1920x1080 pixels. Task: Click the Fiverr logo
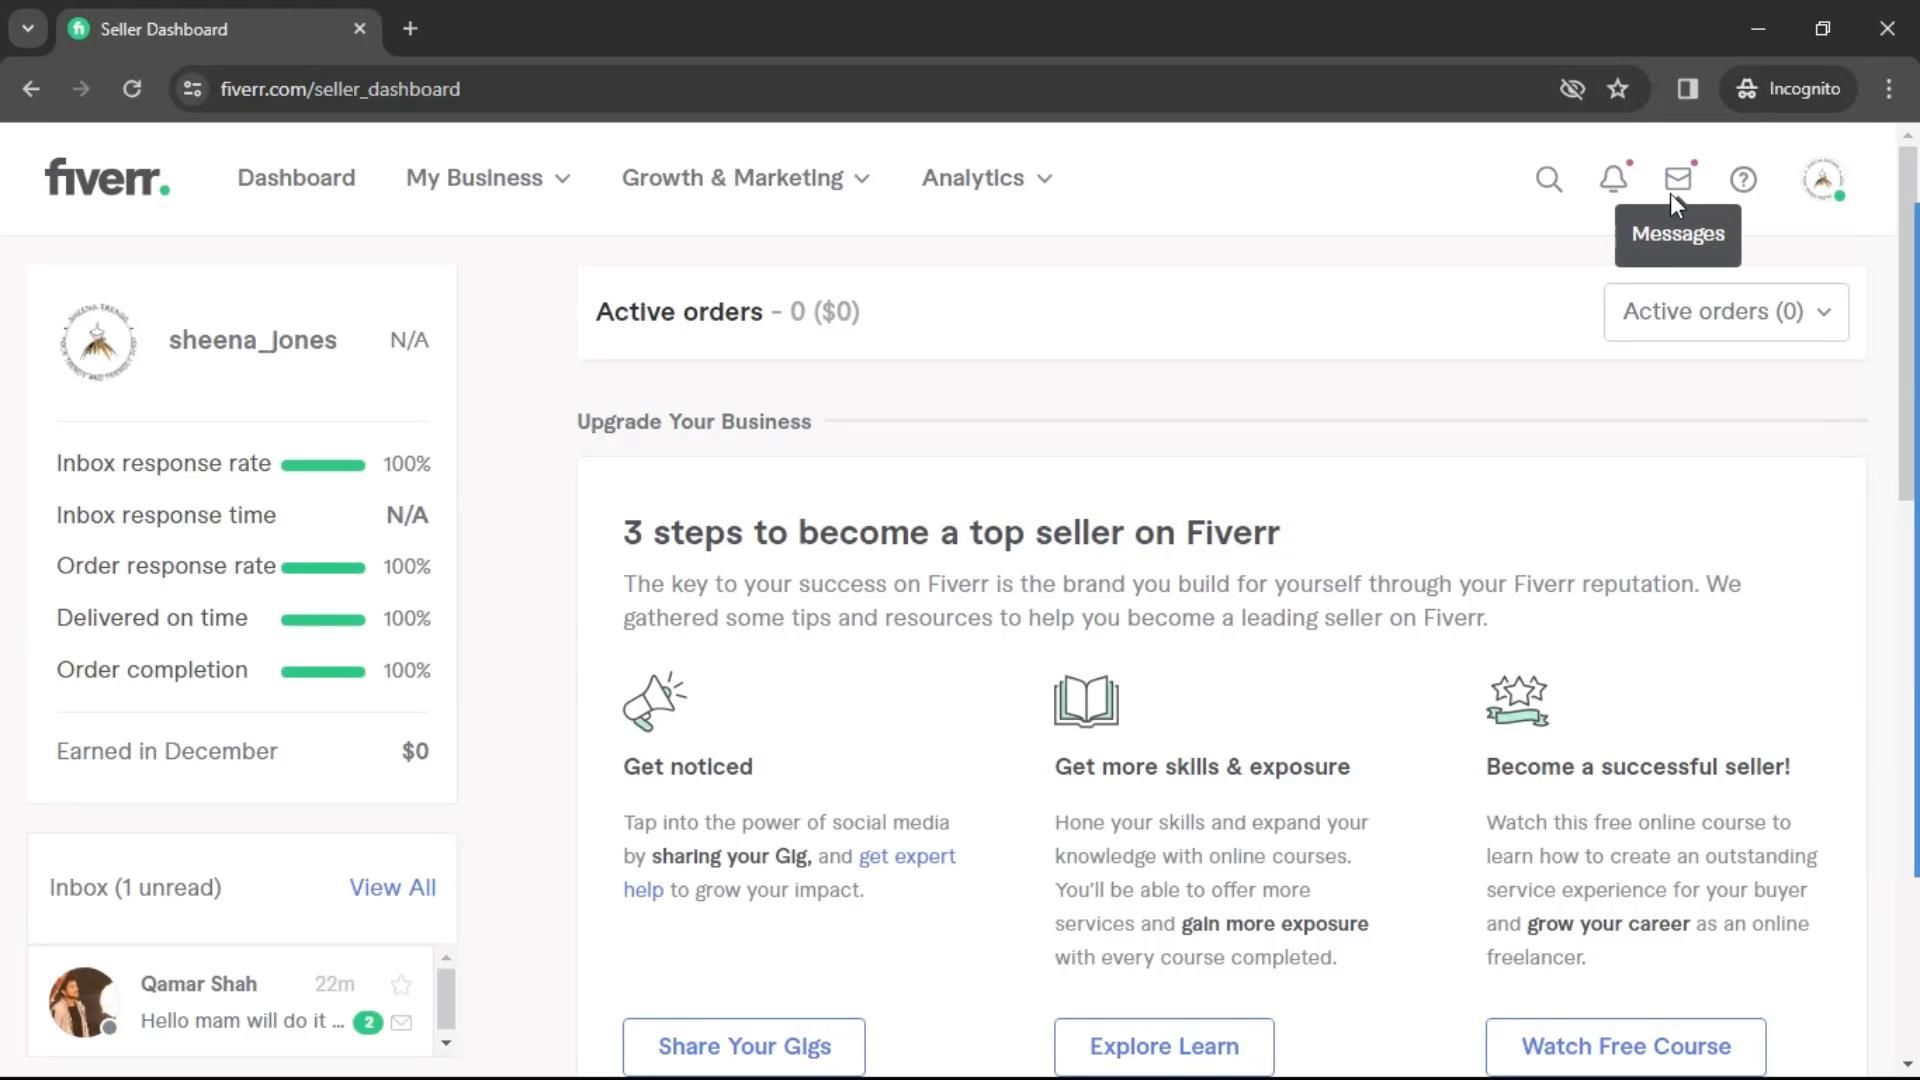point(107,178)
